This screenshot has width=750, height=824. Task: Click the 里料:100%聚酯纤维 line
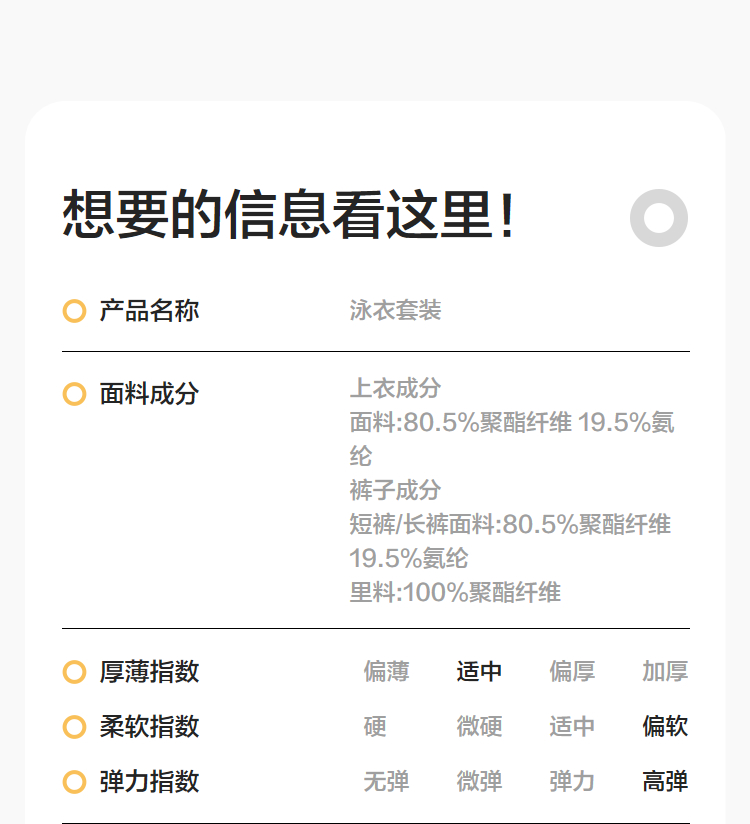pyautogui.click(x=455, y=593)
